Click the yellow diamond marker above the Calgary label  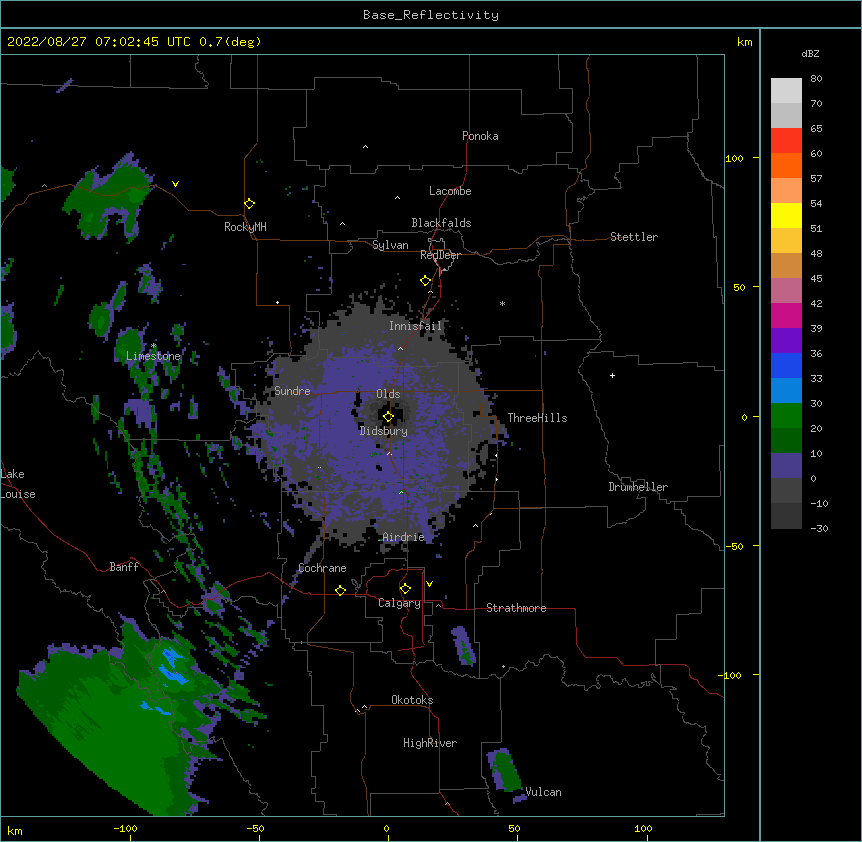click(405, 589)
